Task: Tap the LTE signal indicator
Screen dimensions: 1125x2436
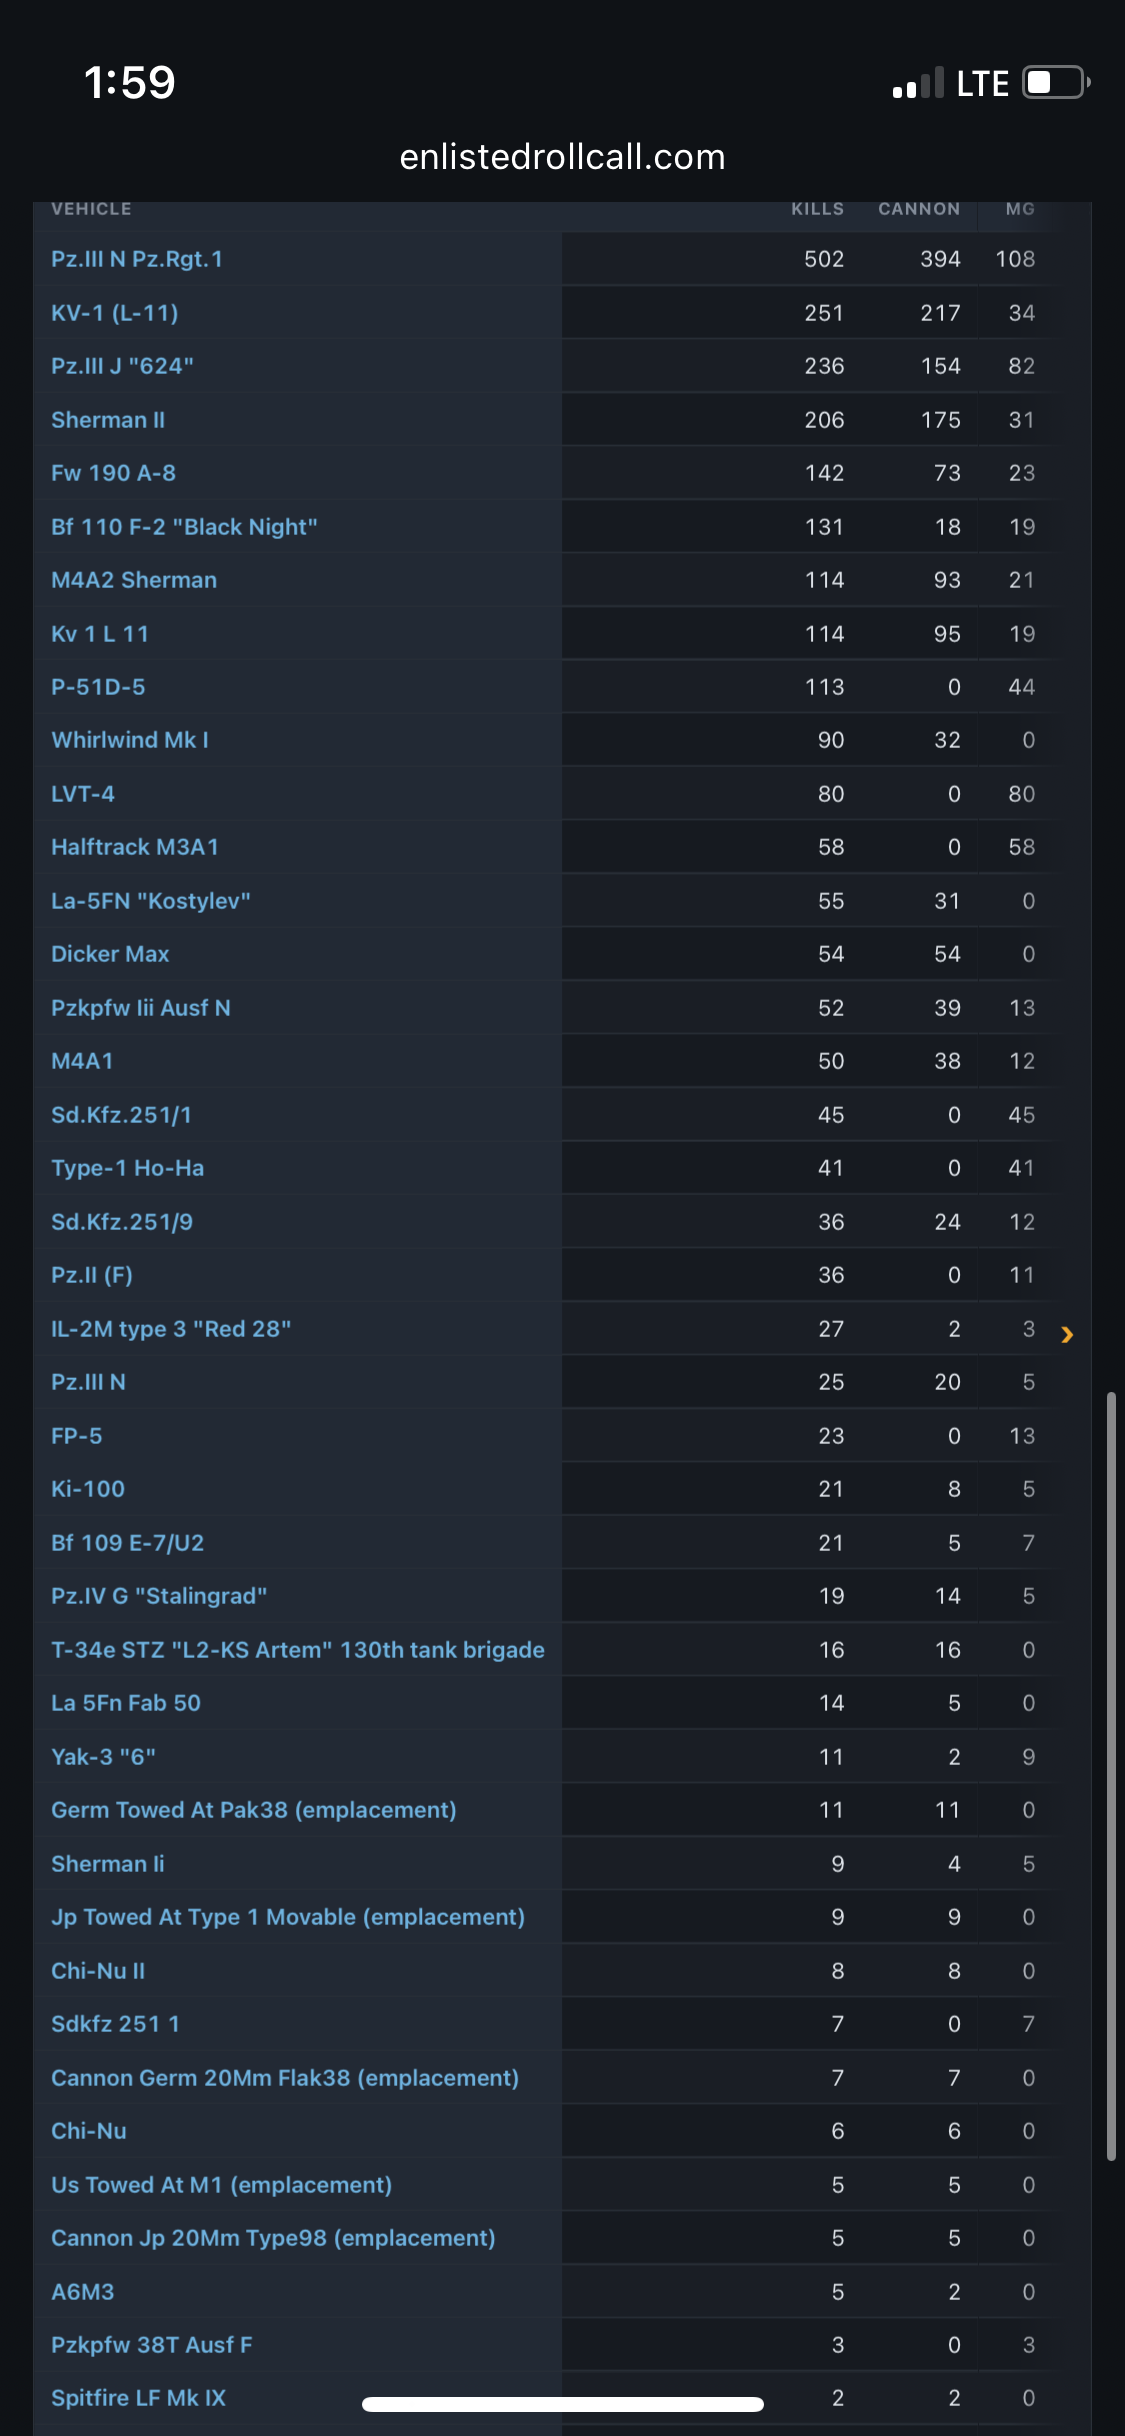Action: click(x=982, y=83)
